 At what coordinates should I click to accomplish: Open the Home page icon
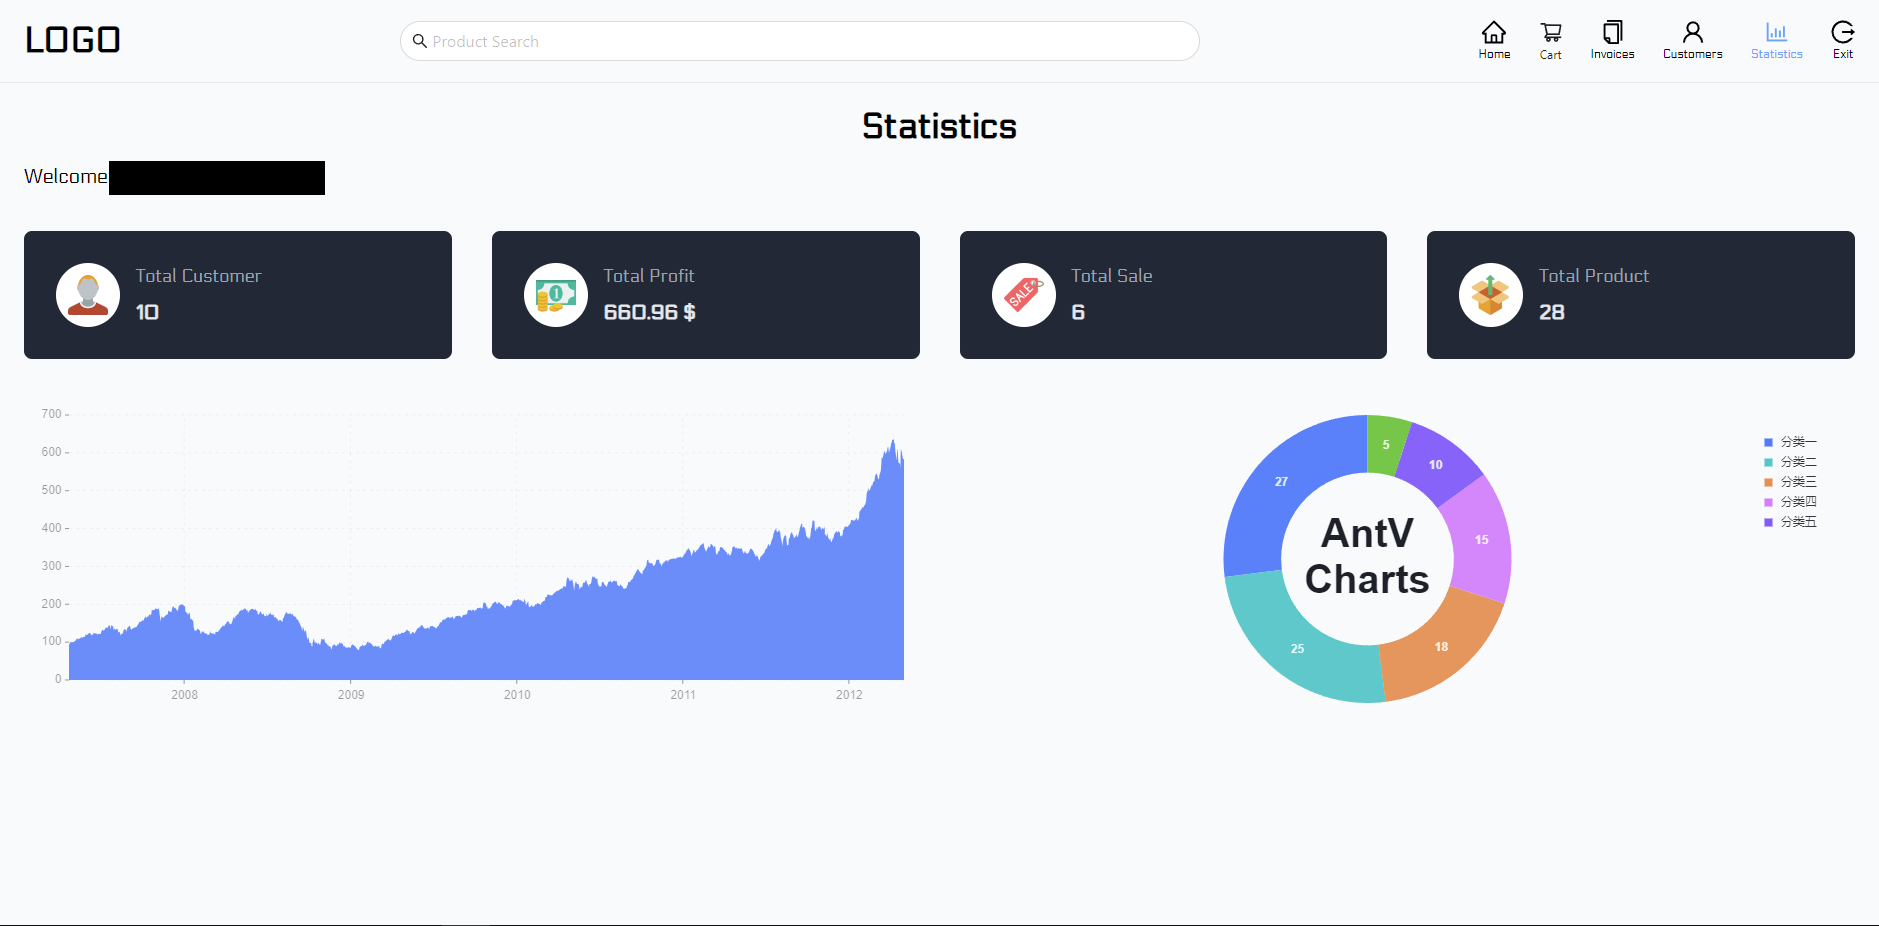pyautogui.click(x=1494, y=33)
